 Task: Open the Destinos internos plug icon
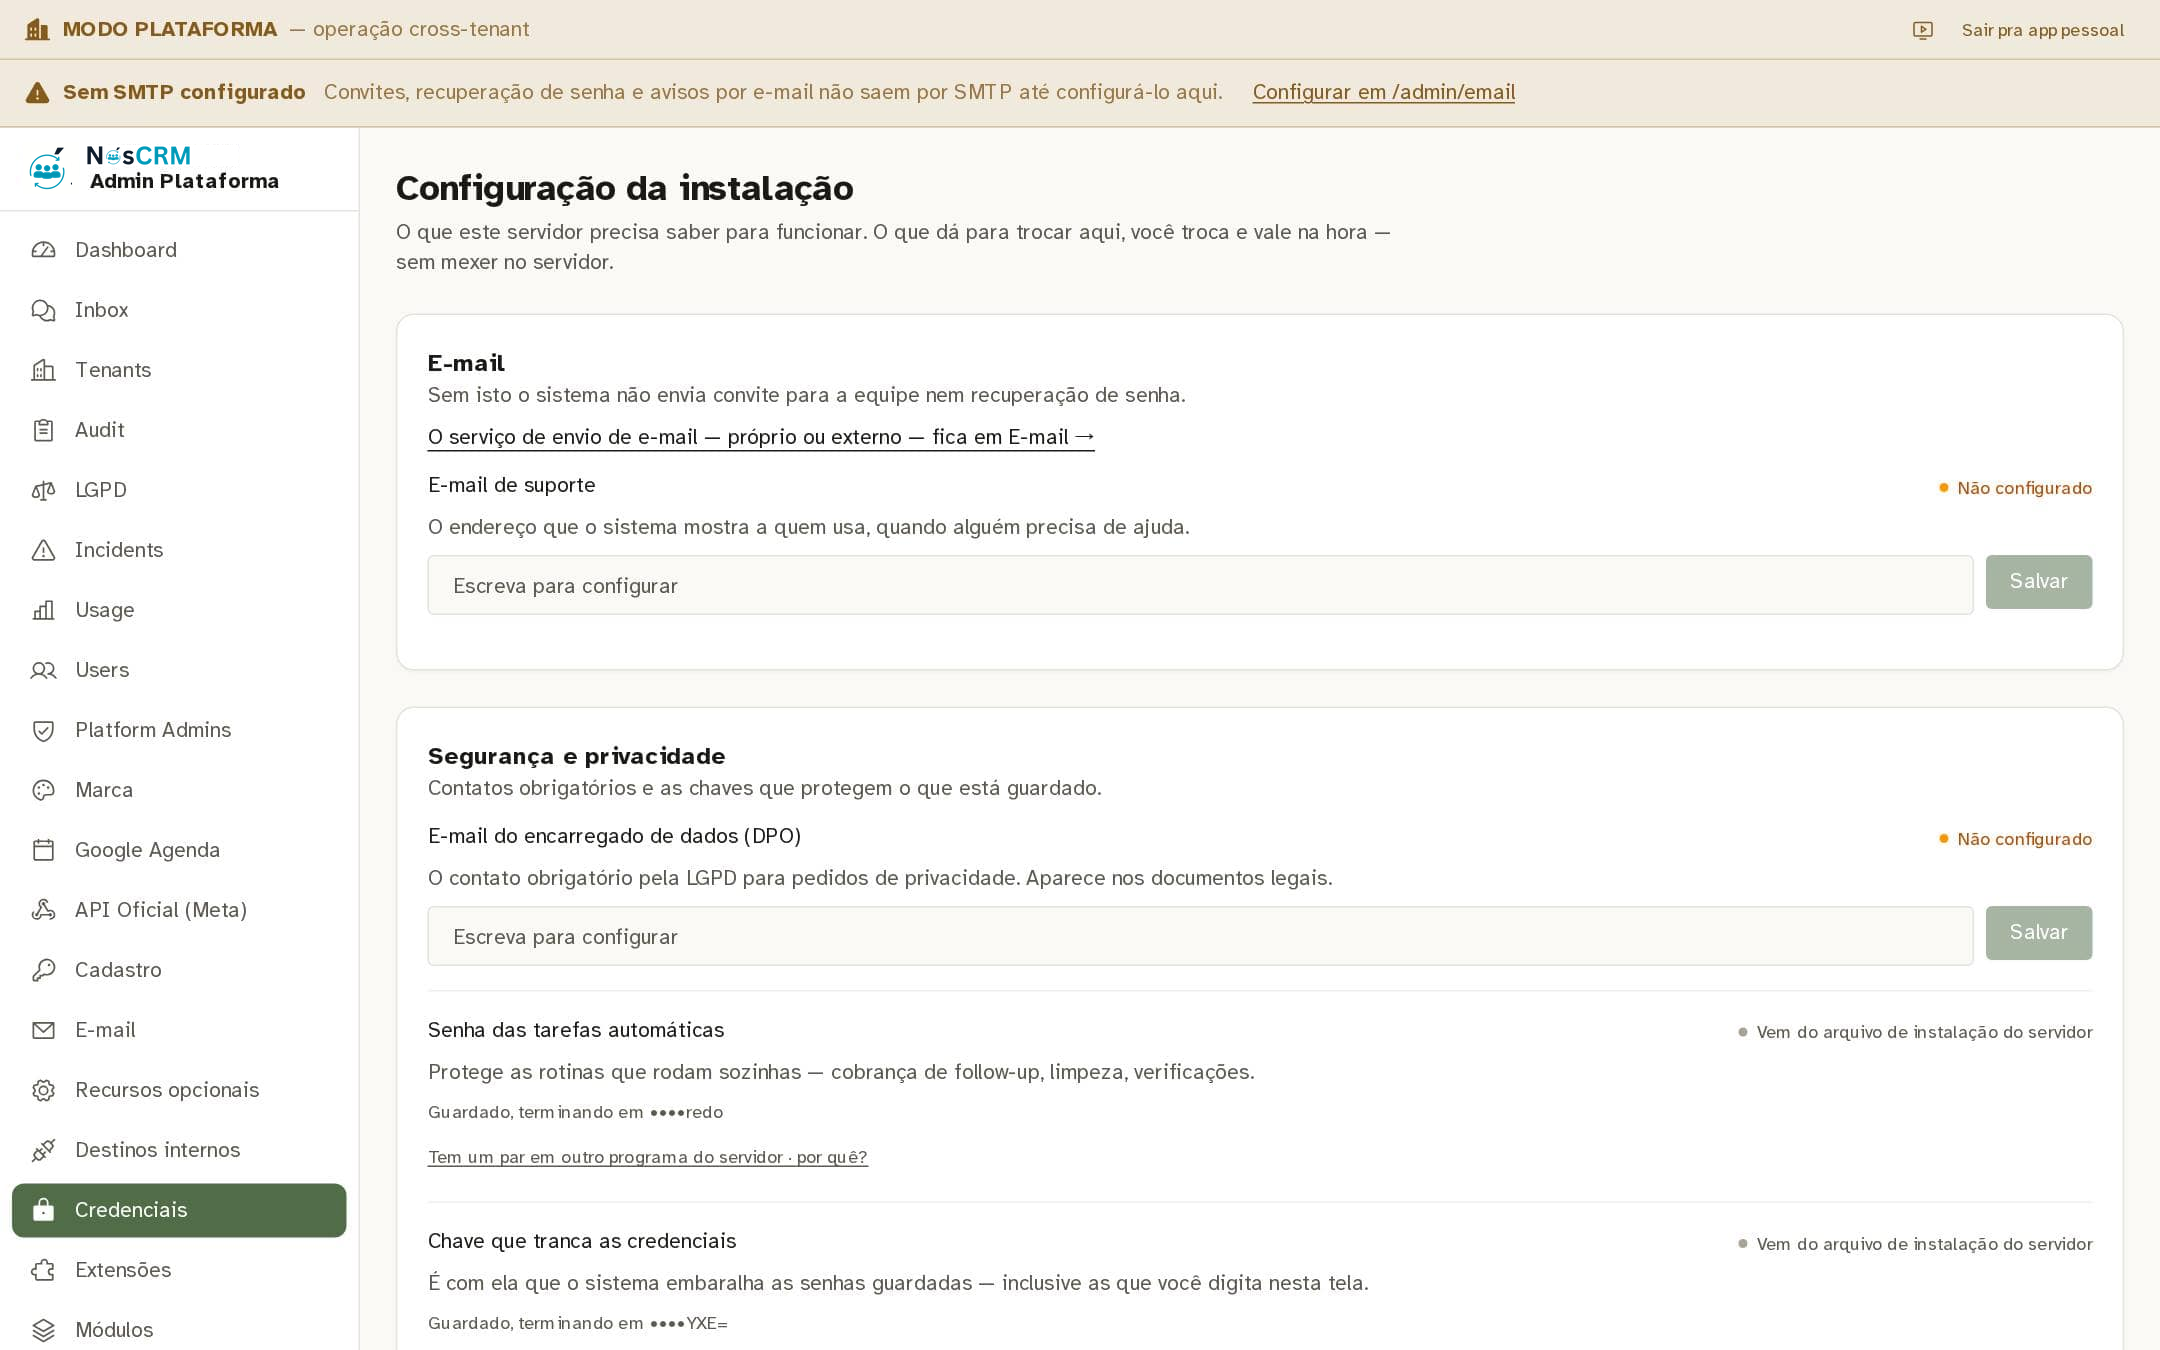[43, 1150]
